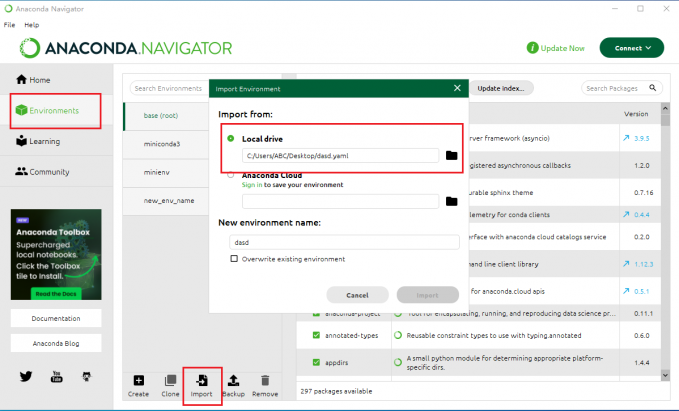This screenshot has width=679, height=411.
Task: Expand the Connect dropdown
Action: point(632,48)
